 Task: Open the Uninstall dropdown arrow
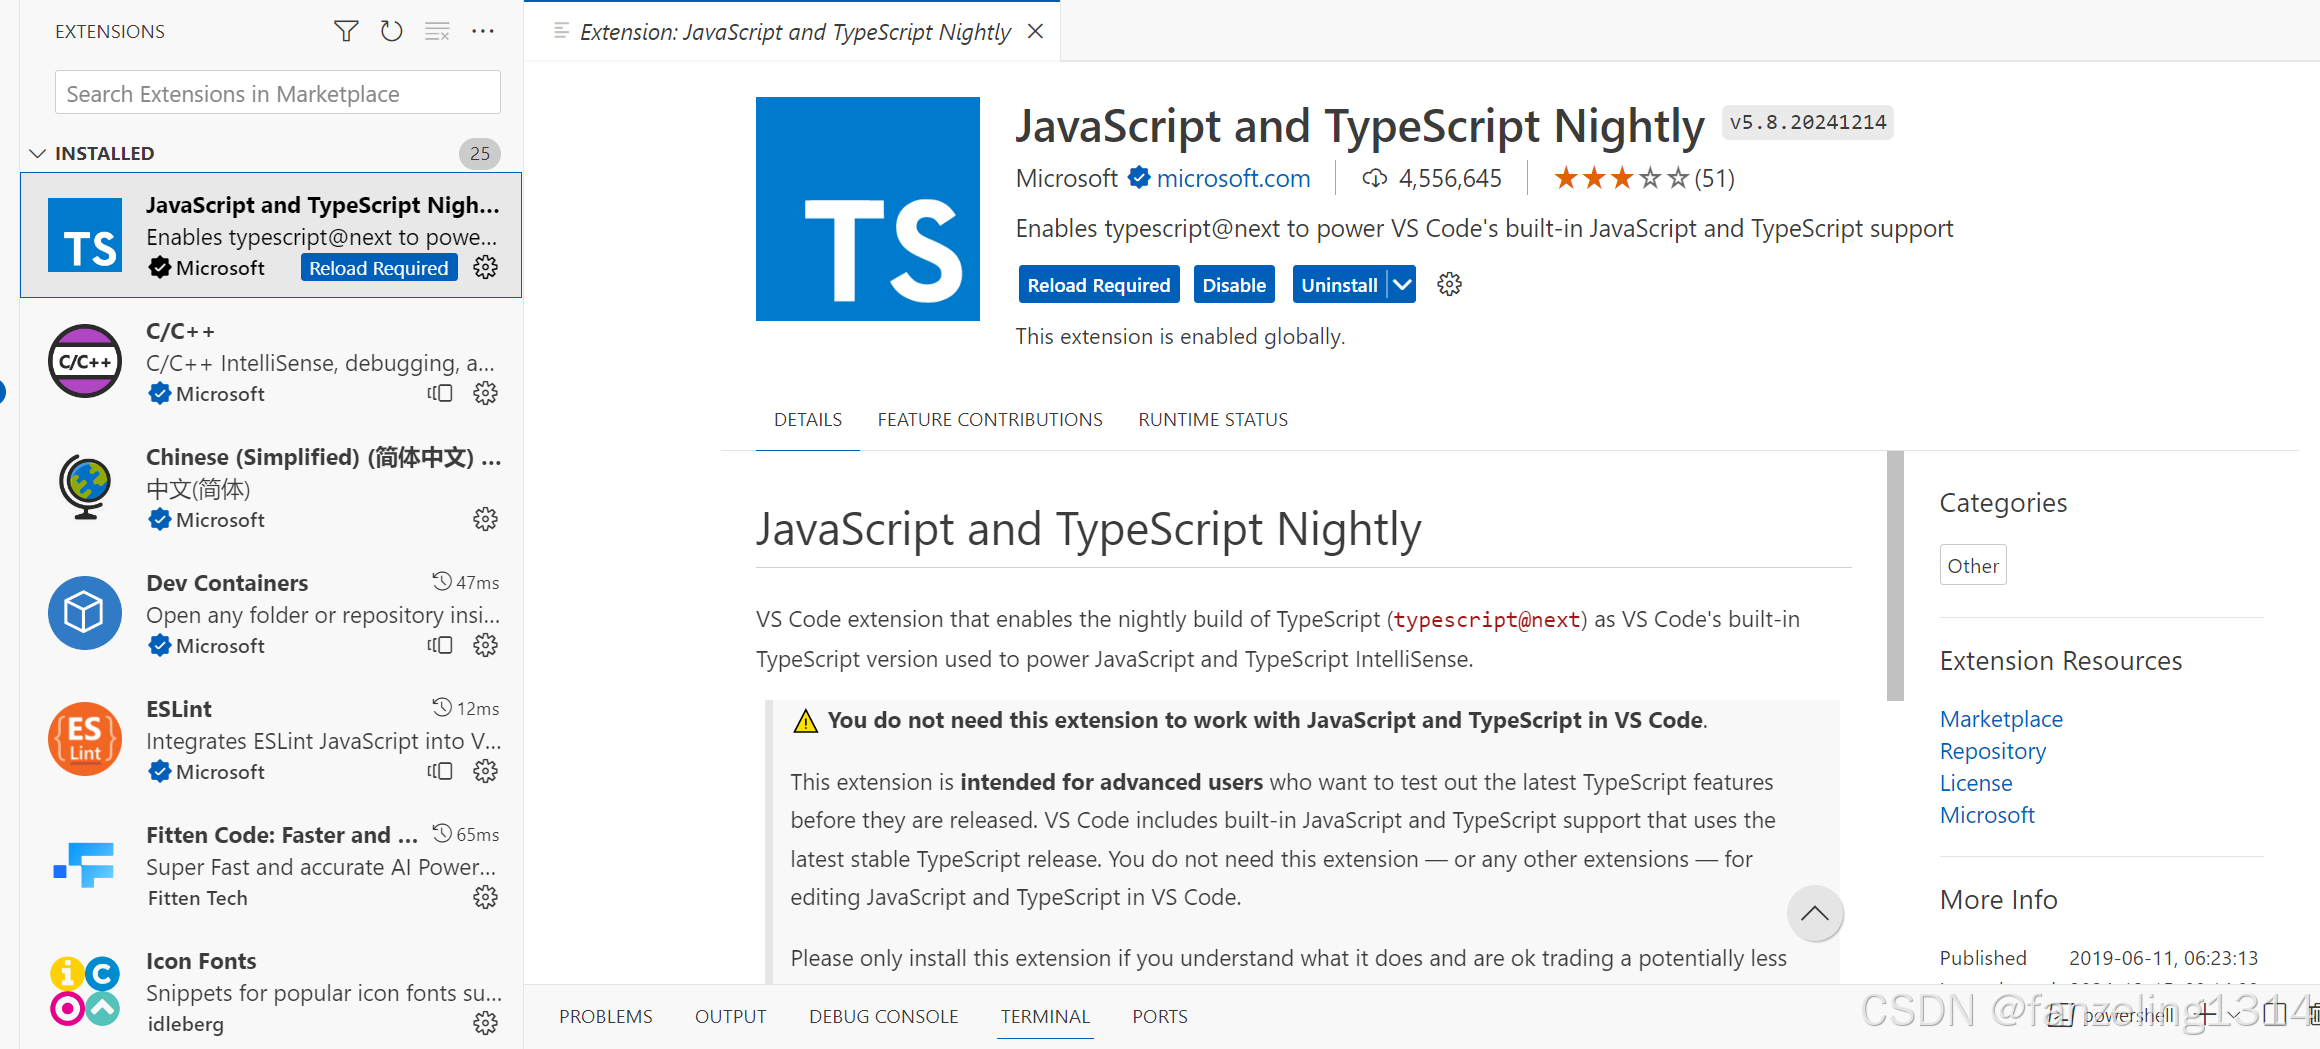point(1402,285)
